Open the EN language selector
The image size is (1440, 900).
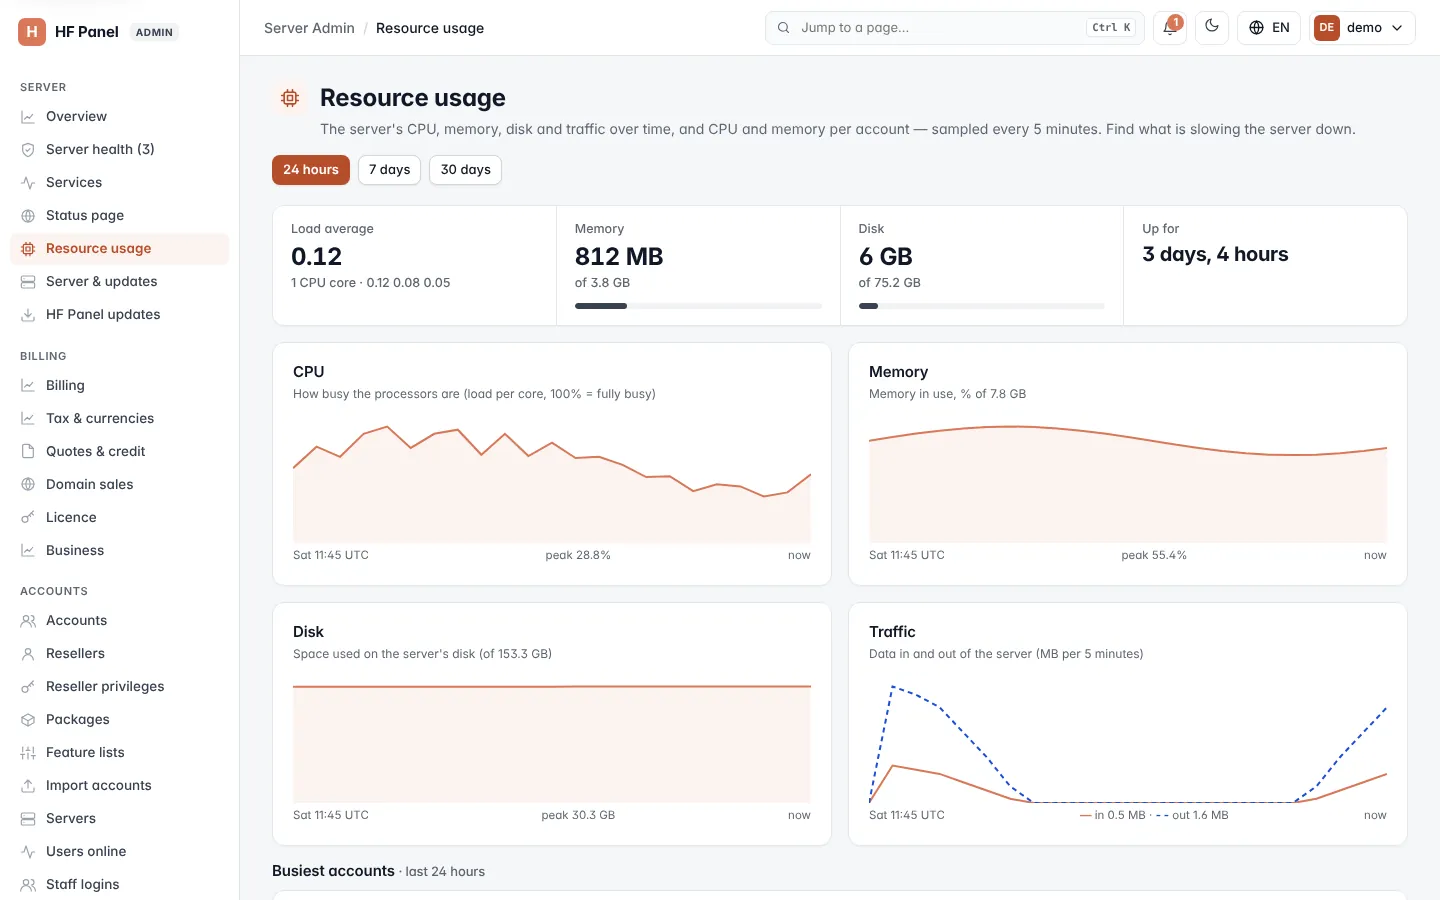tap(1269, 28)
